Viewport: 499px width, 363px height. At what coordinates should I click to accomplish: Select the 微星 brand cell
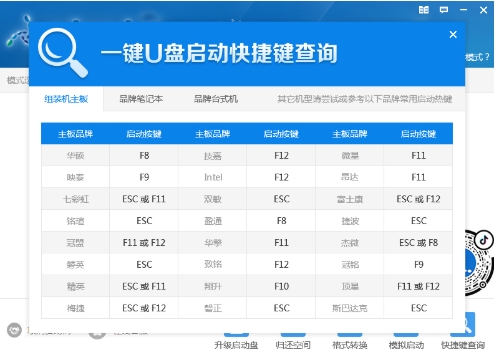pos(350,156)
